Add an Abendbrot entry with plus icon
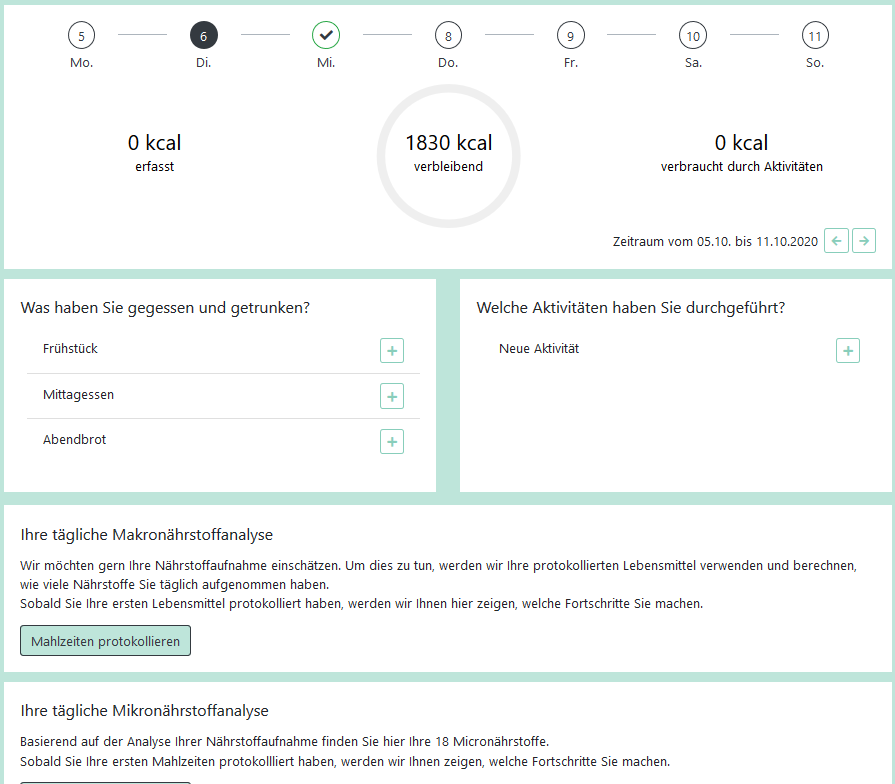The width and height of the screenshot is (895, 784). (x=392, y=442)
